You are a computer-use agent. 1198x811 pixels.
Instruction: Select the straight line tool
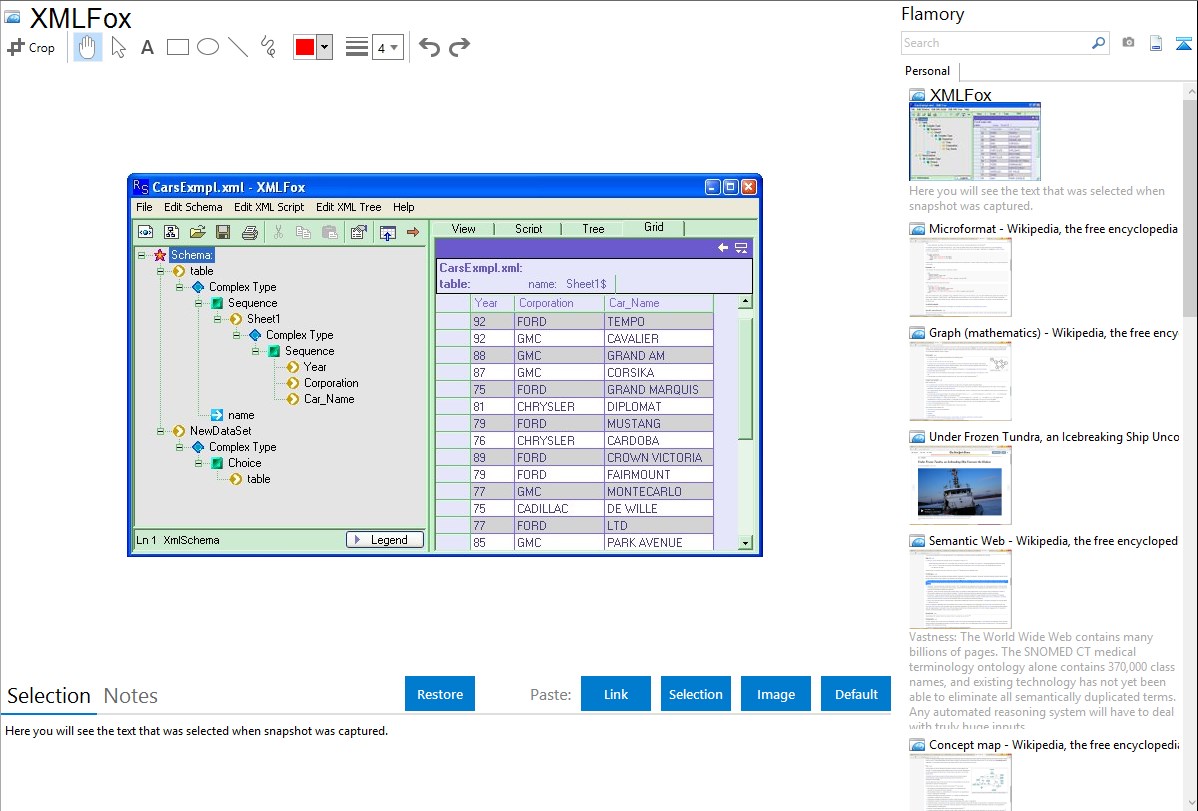(x=237, y=47)
